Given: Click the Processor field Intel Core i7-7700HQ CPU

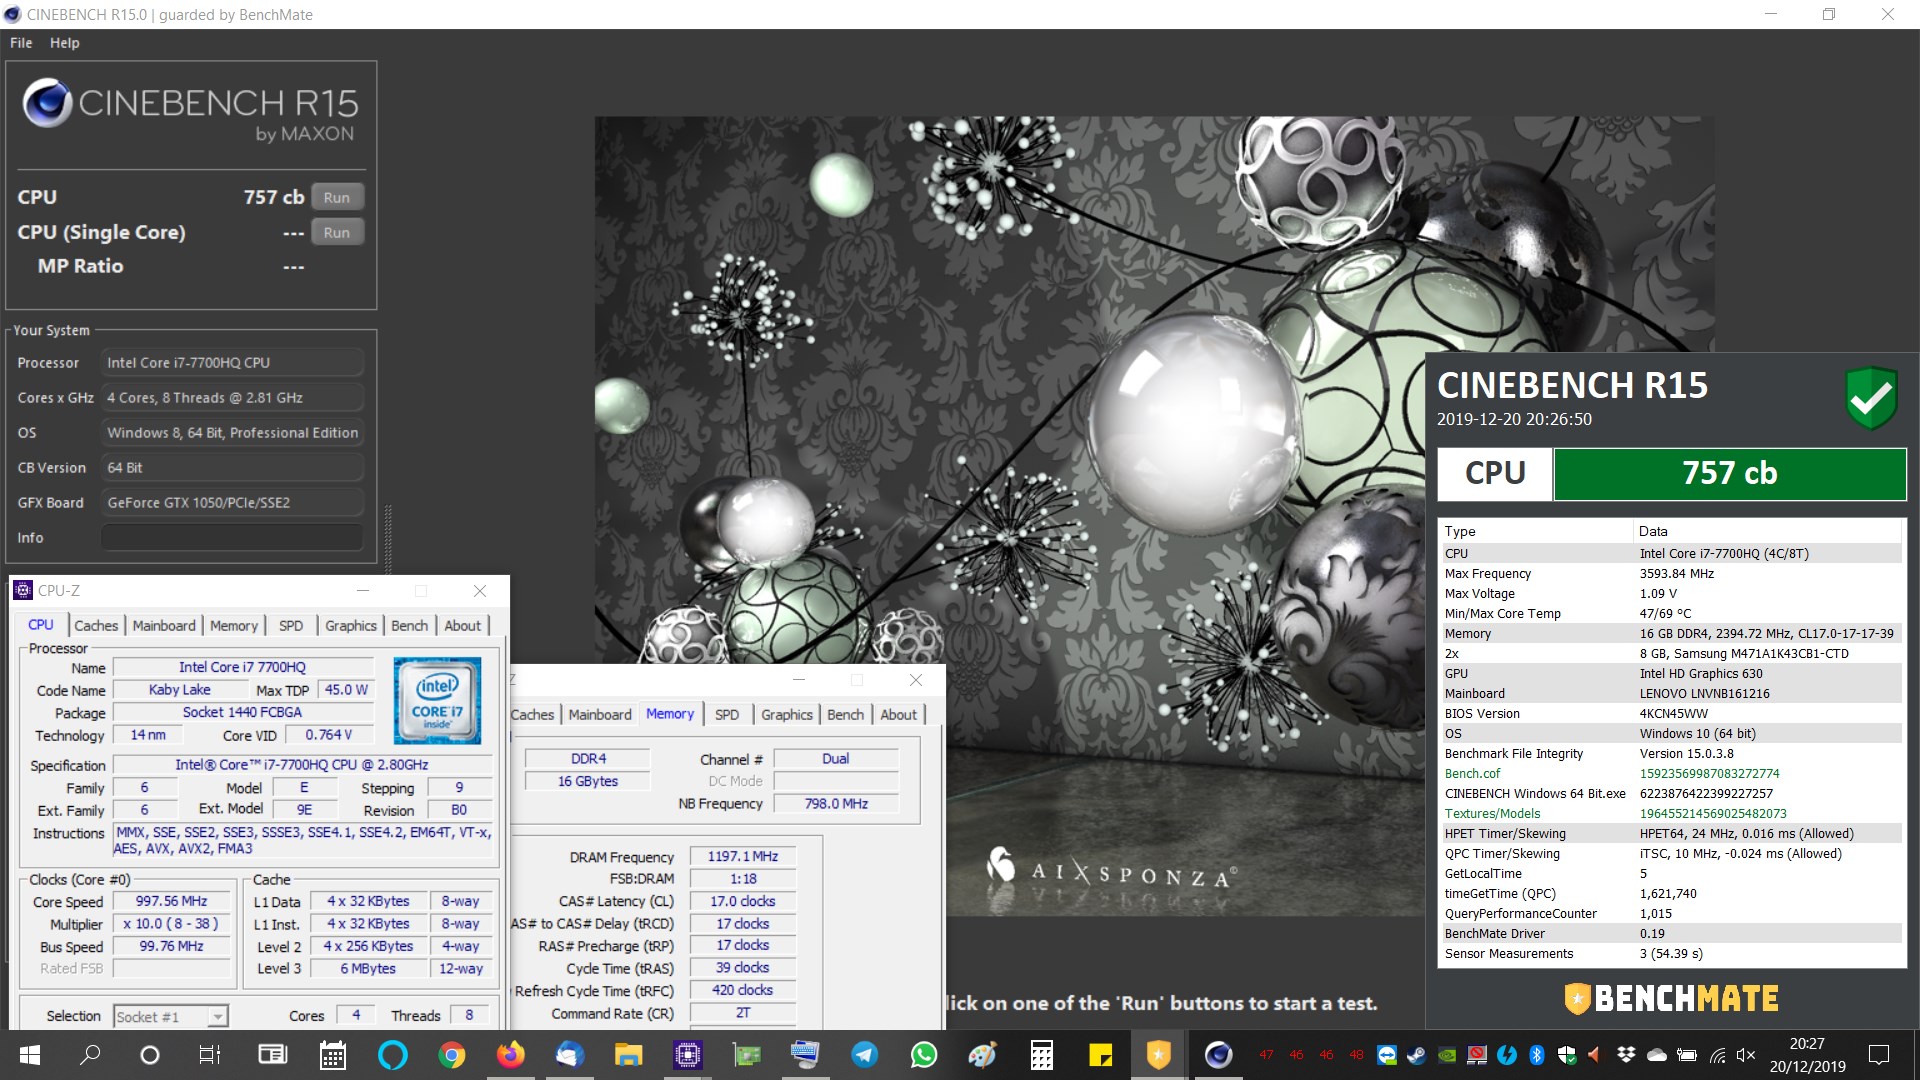Looking at the screenshot, I should pos(232,362).
